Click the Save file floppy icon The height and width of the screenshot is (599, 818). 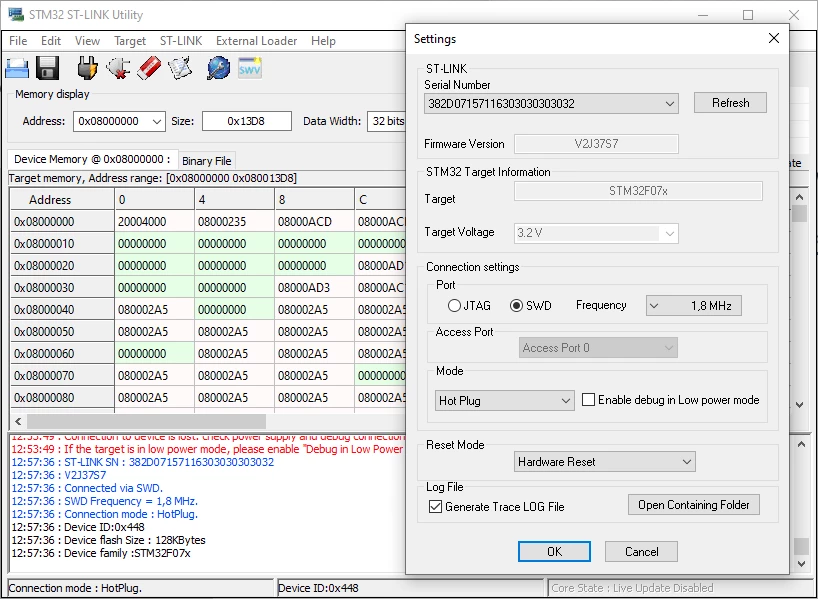click(47, 68)
